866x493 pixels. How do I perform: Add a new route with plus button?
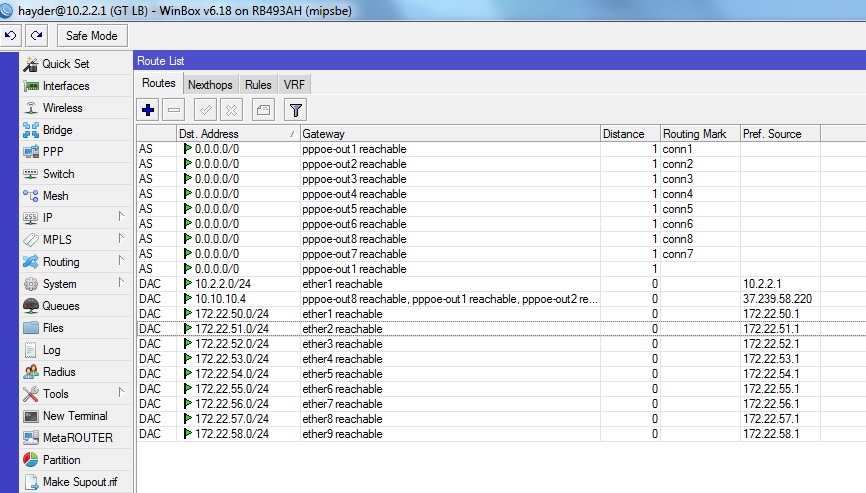pyautogui.click(x=148, y=110)
